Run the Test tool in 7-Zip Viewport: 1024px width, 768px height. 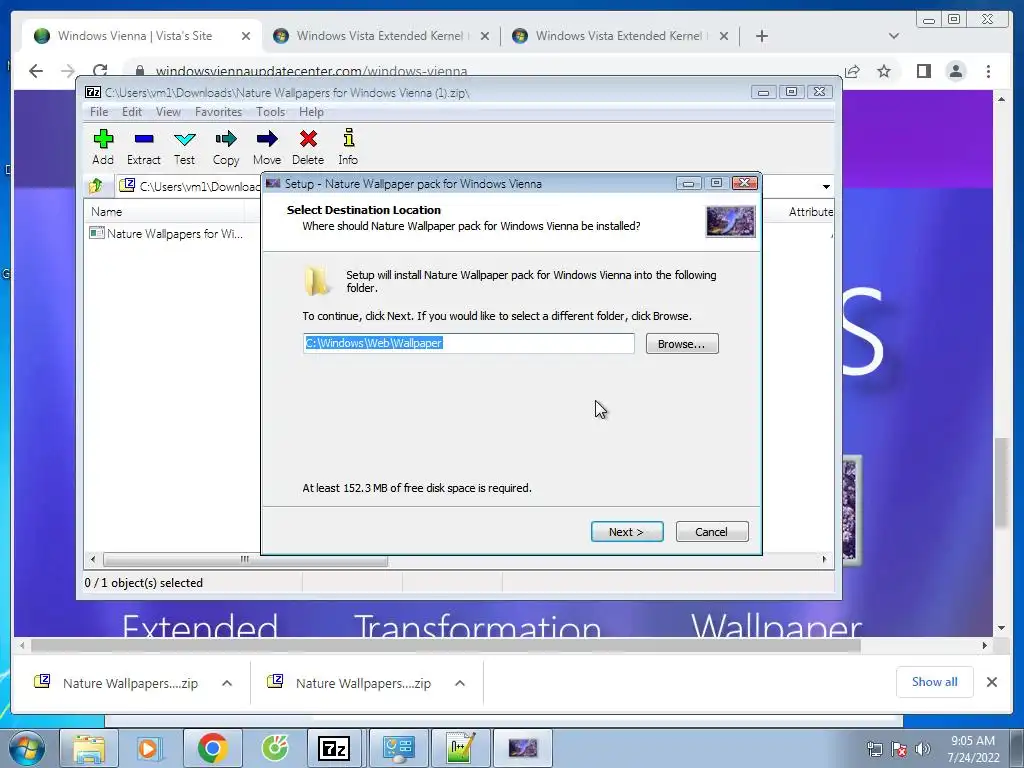click(185, 147)
